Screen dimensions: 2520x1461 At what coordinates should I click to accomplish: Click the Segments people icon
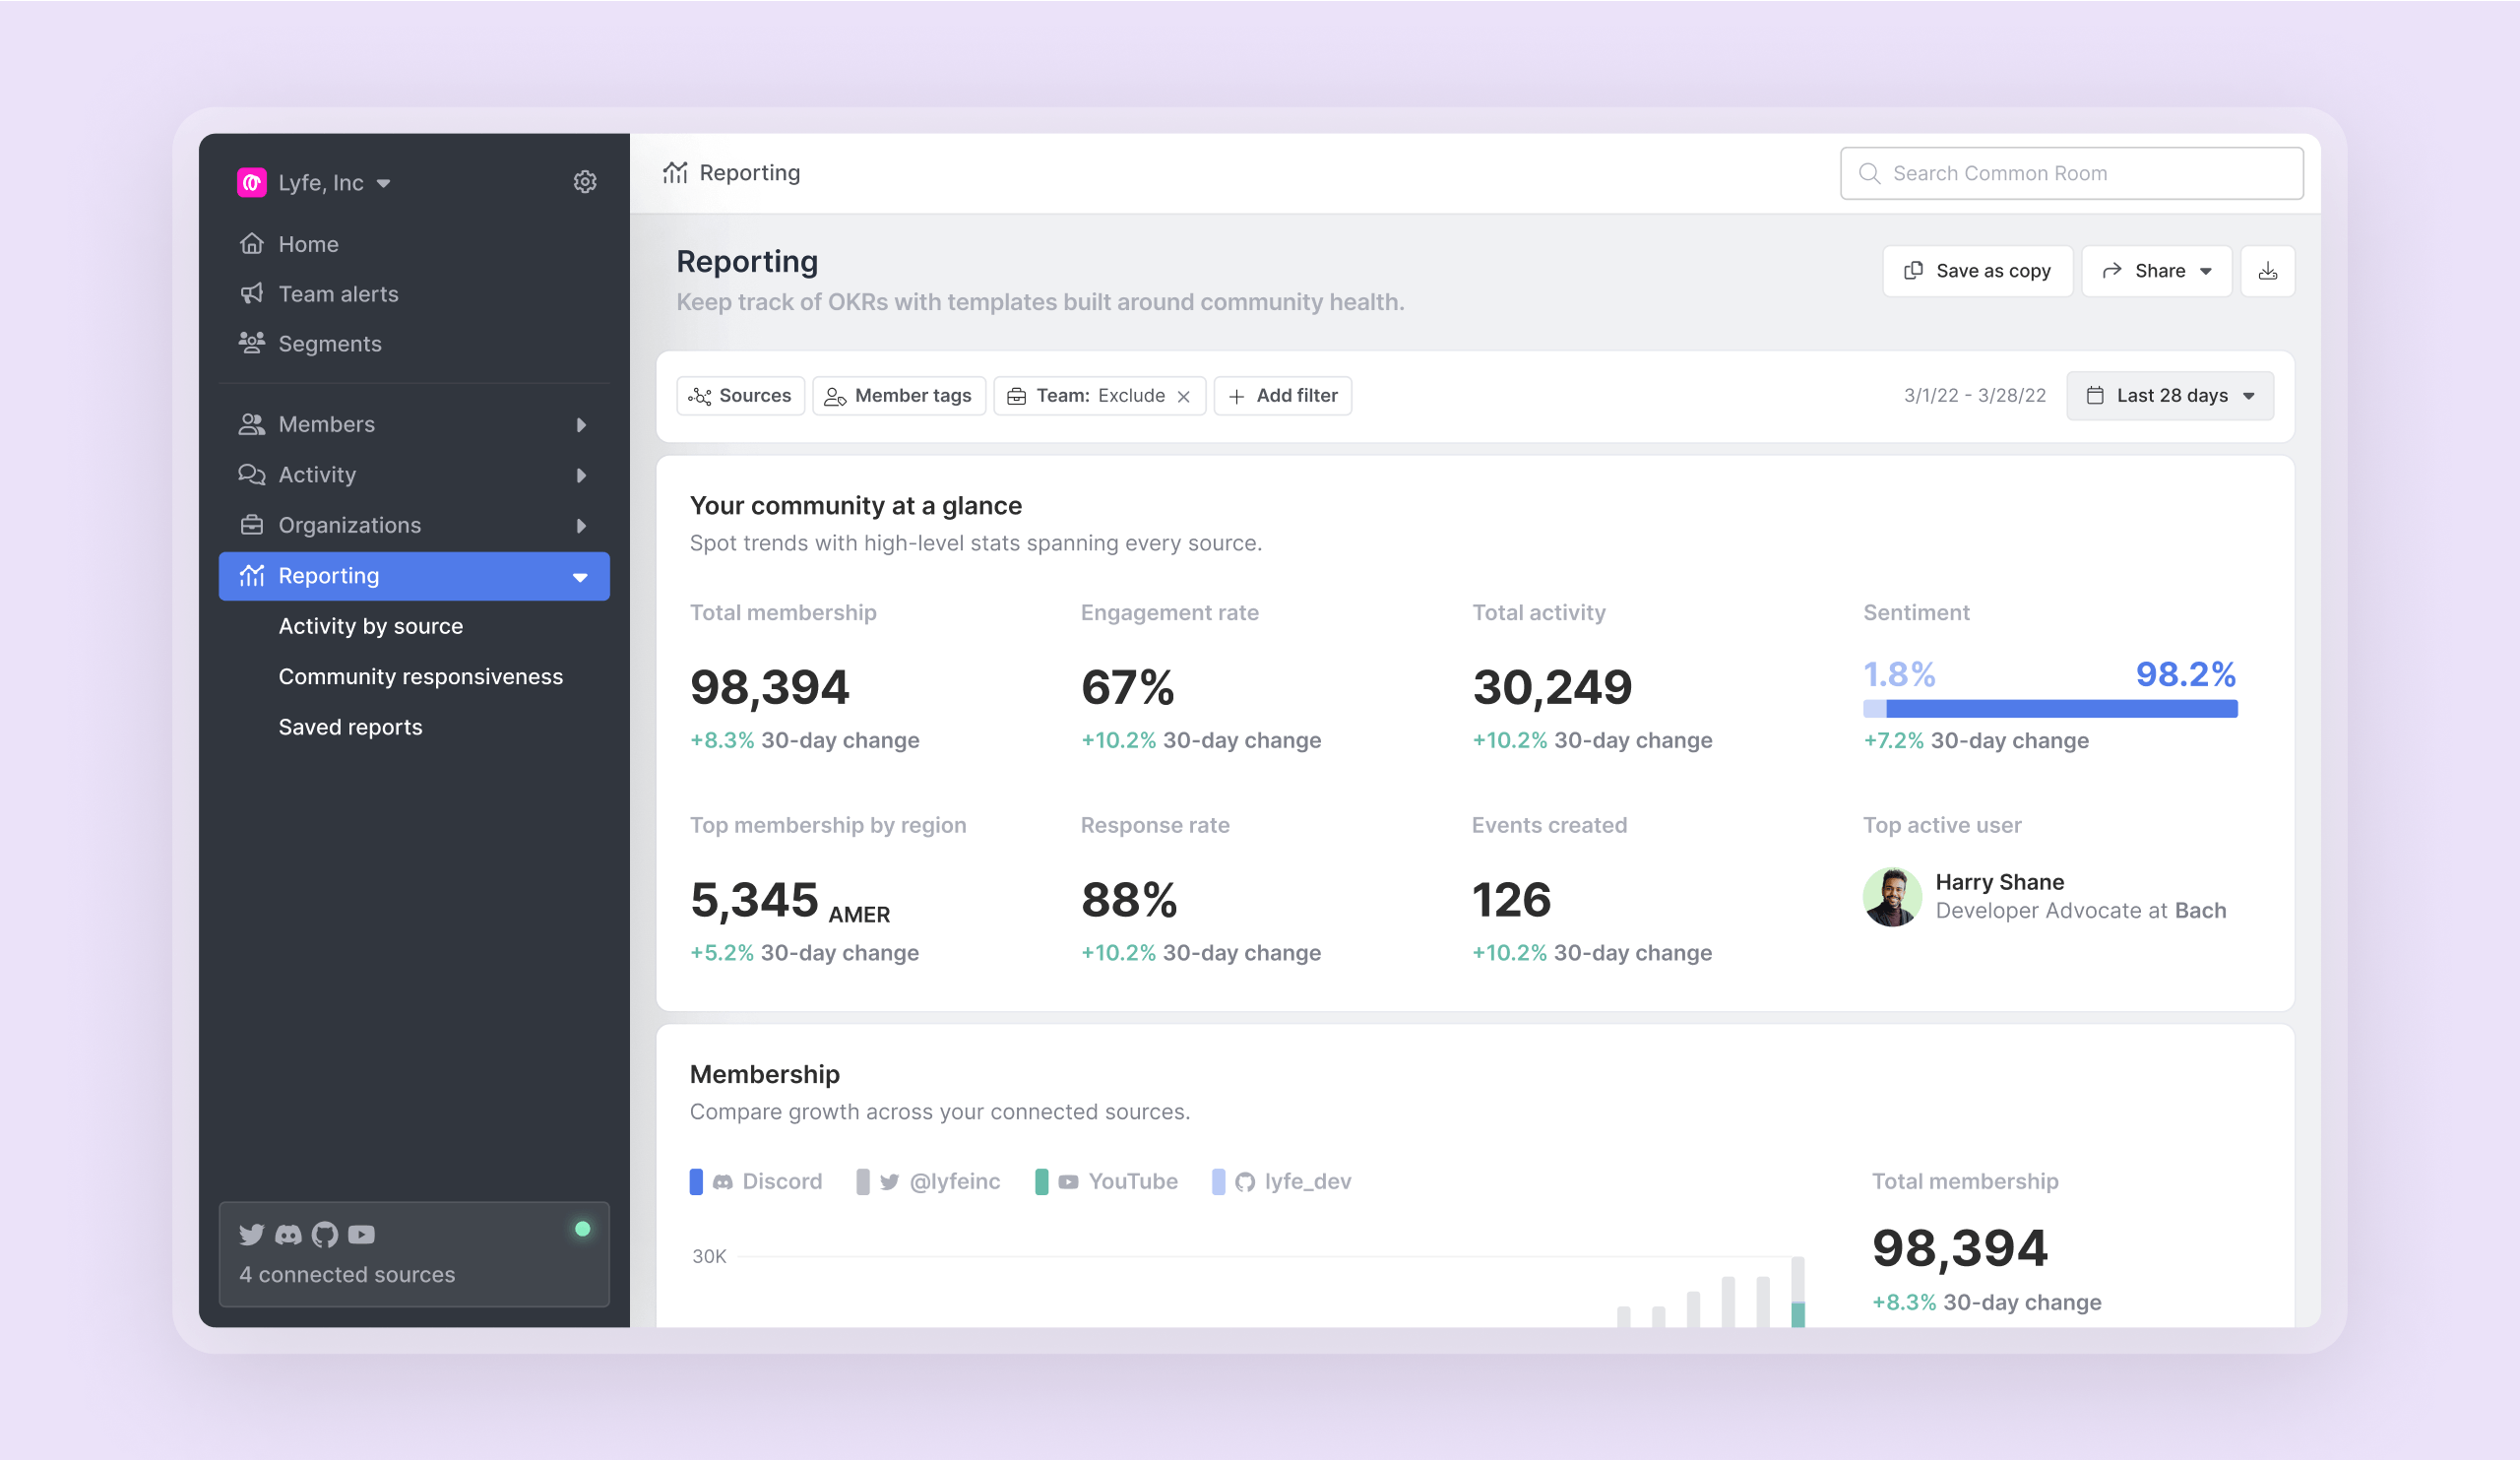252,343
